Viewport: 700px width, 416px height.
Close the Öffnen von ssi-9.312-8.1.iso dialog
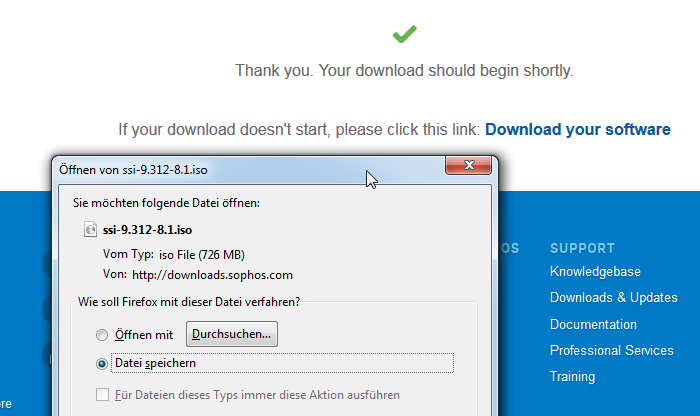[x=468, y=165]
